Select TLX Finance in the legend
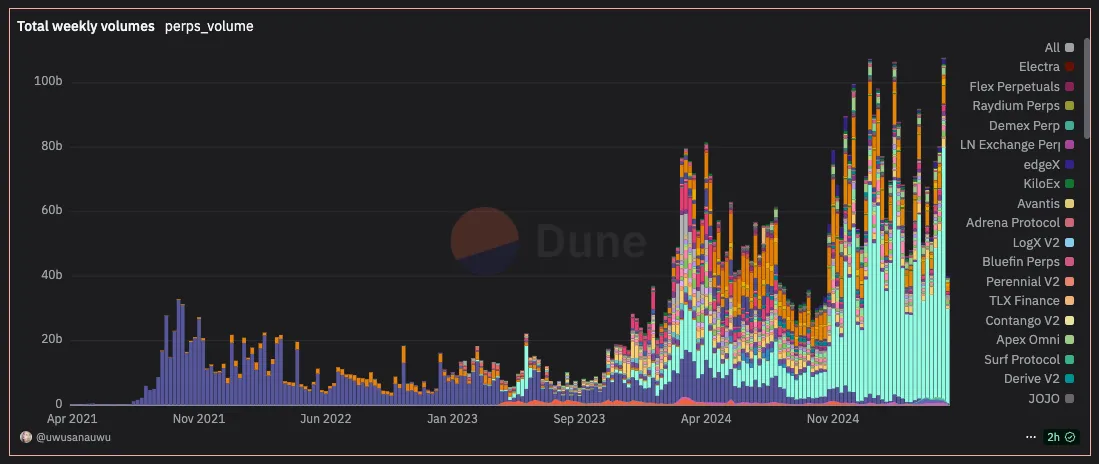 [1032, 301]
